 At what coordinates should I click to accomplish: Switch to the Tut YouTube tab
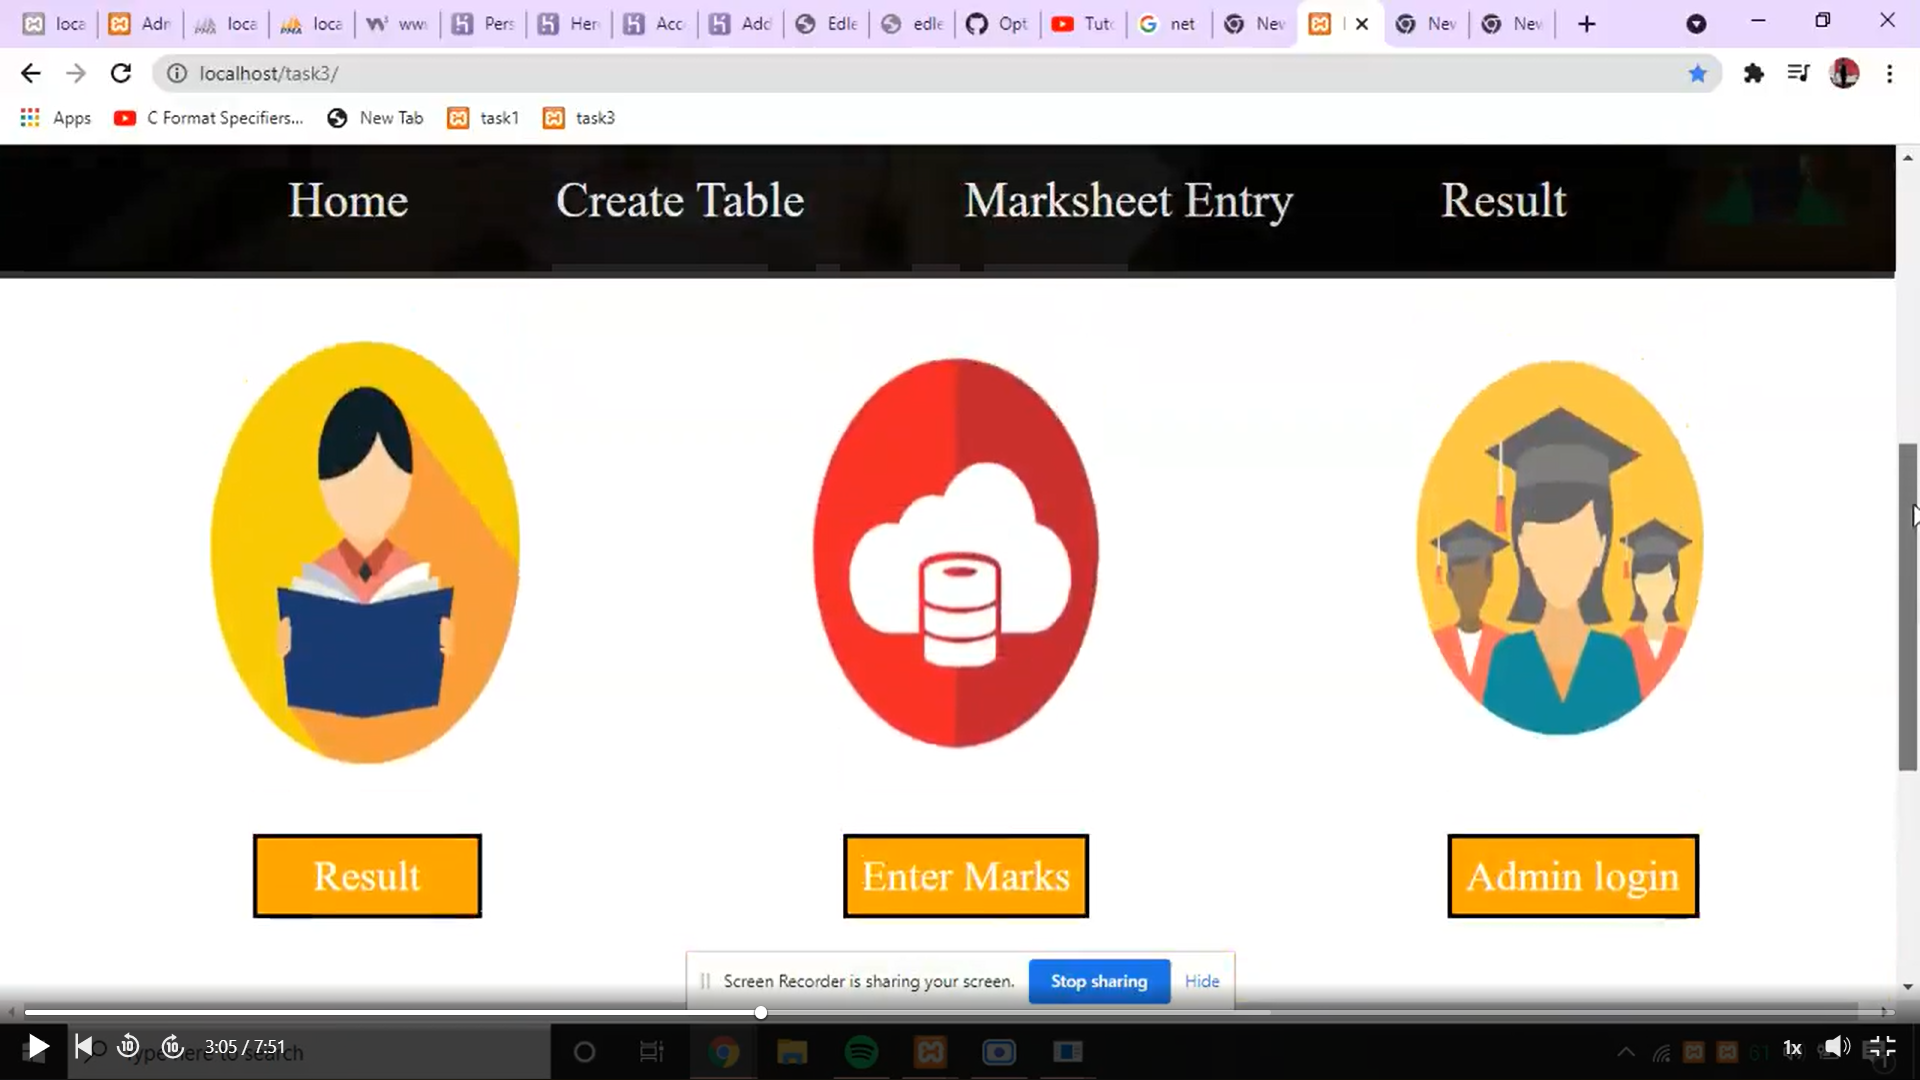(1083, 24)
